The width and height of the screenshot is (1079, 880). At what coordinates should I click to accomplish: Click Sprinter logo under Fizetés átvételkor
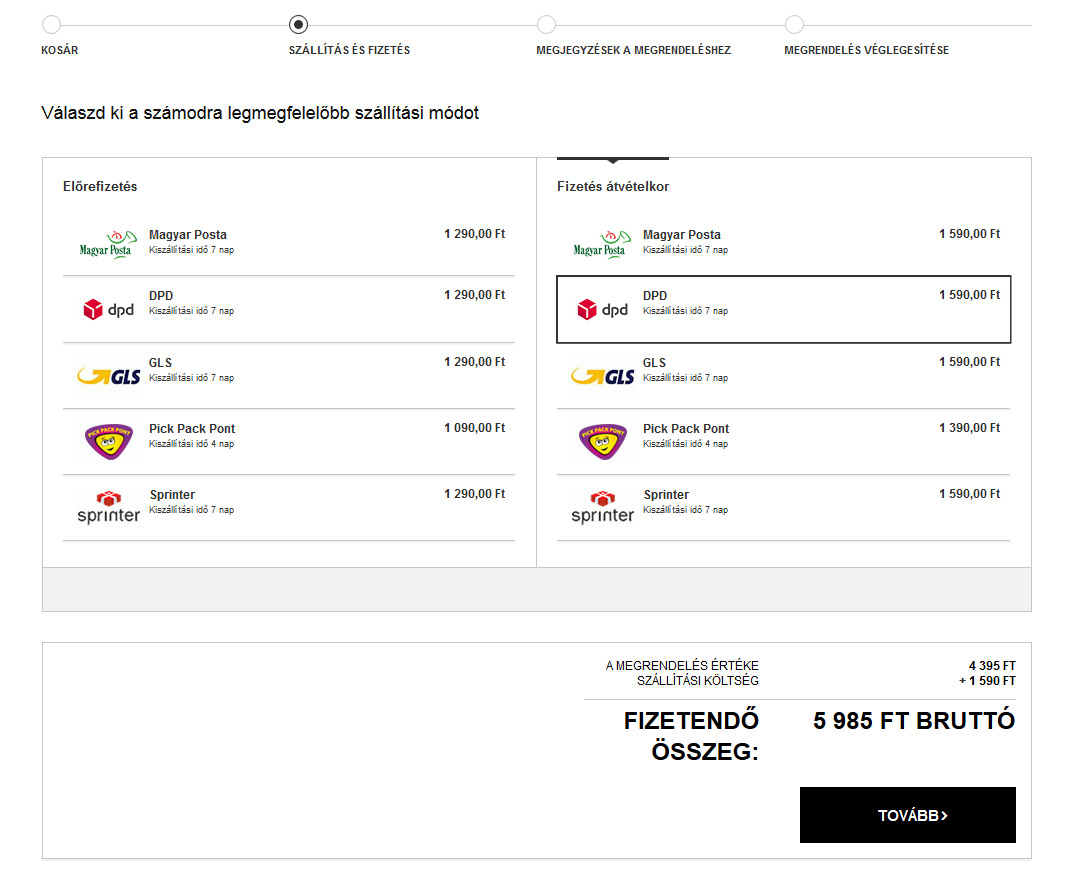tap(602, 507)
